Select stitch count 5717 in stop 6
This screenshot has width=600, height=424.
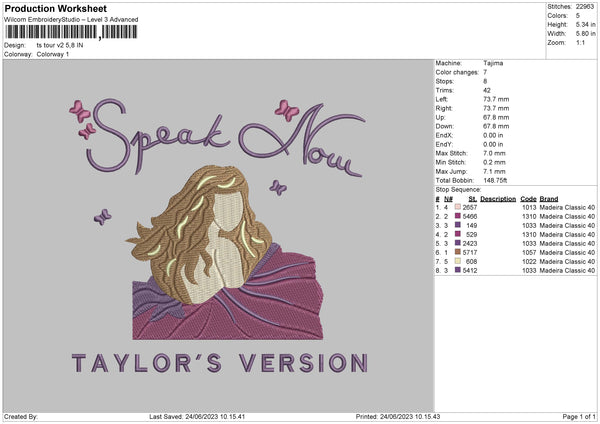(470, 253)
